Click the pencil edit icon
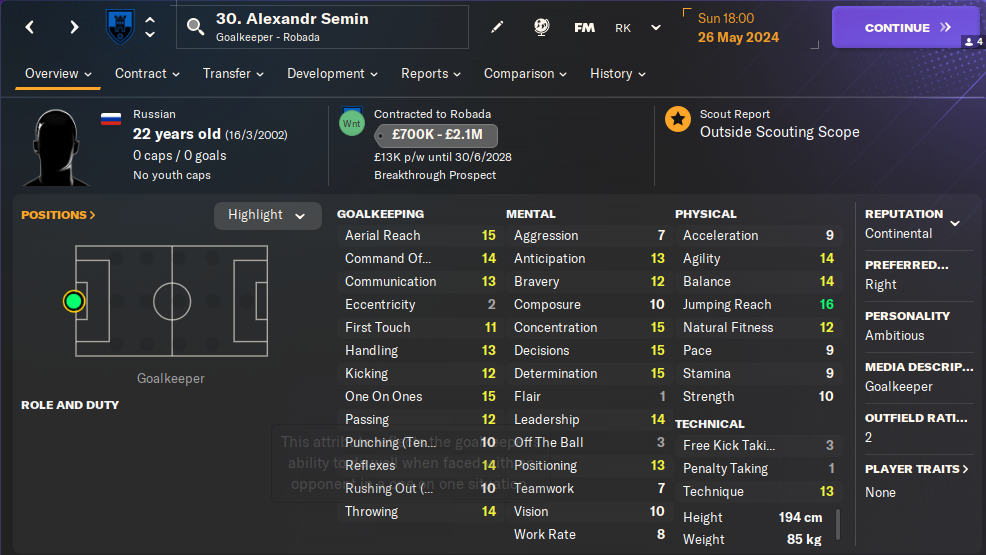This screenshot has height=555, width=986. [497, 28]
